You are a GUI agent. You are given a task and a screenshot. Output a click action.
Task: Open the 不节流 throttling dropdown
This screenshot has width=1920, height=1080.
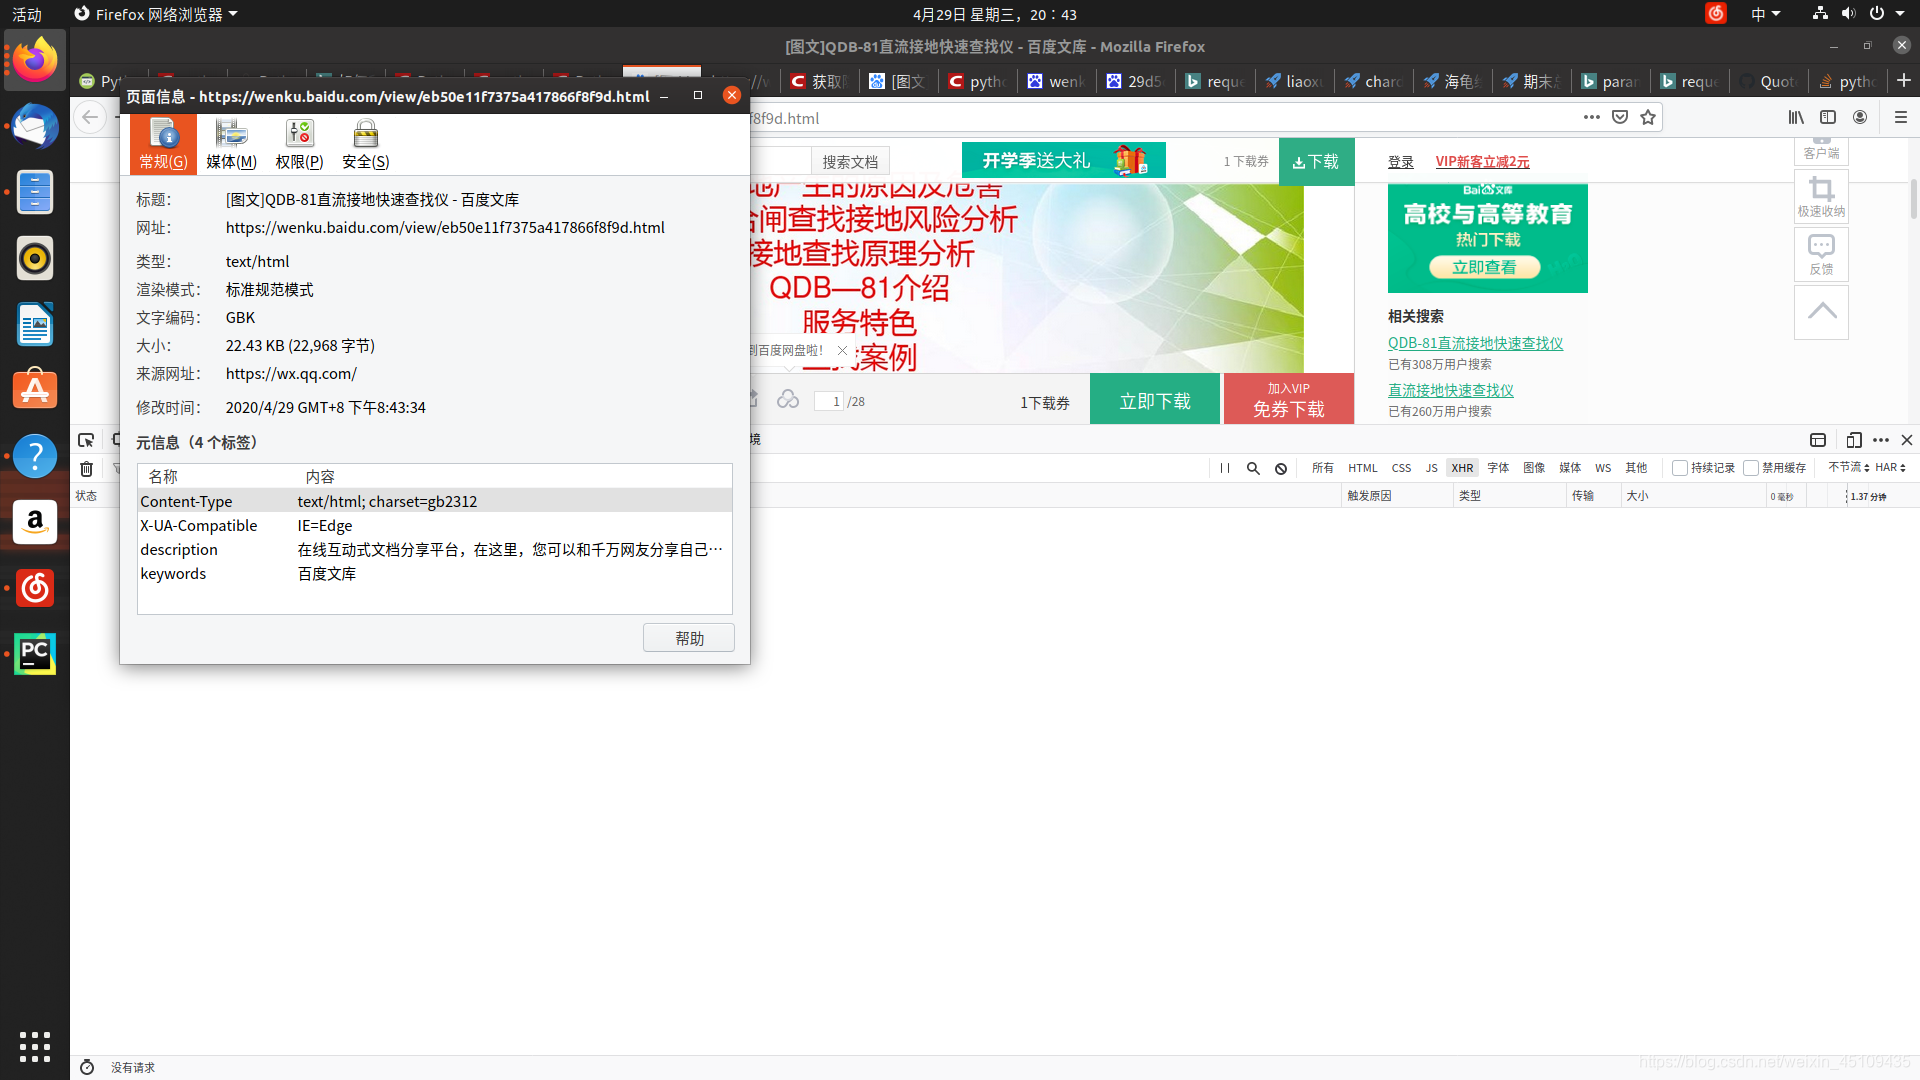1848,467
